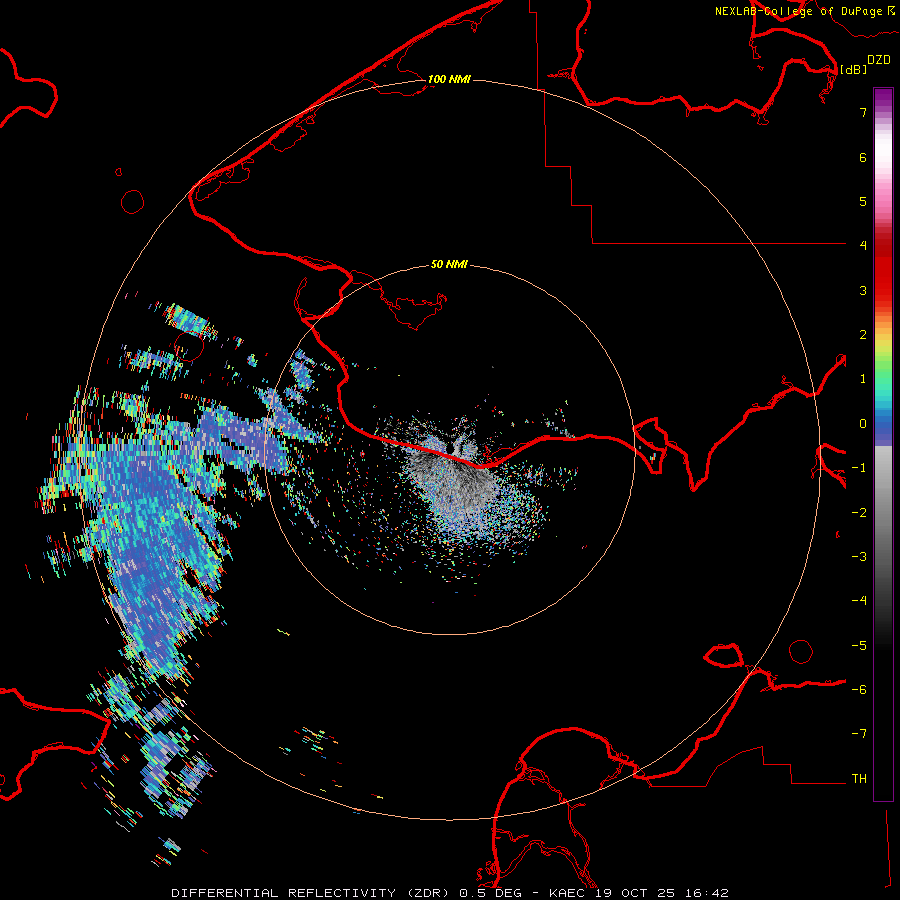Click the DZD product label

pos(879,60)
